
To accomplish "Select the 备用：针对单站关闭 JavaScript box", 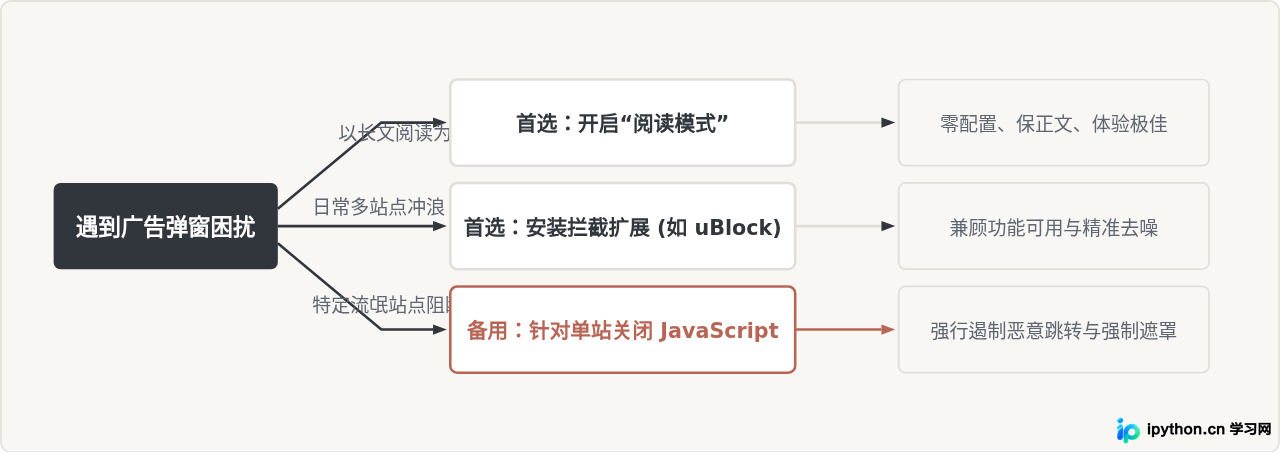I will coord(622,330).
